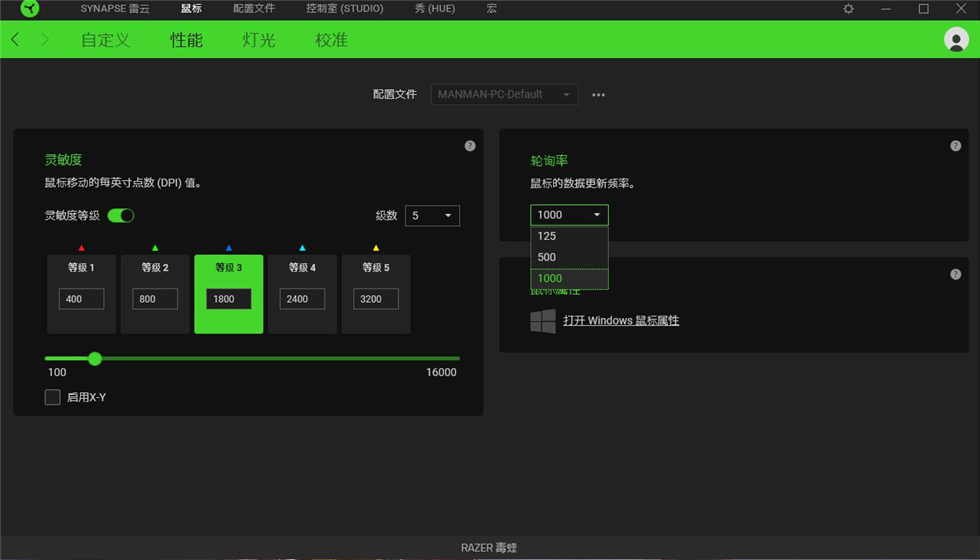
Task: Open the MANMAN-PC-Default profile dropdown
Action: [x=504, y=94]
